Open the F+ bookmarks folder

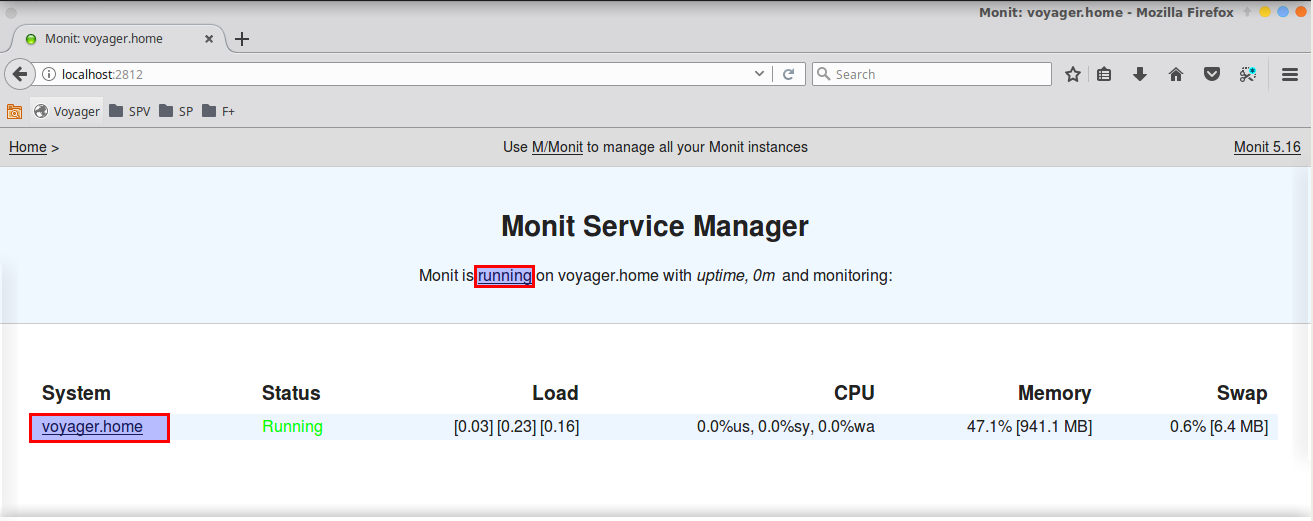pyautogui.click(x=218, y=111)
